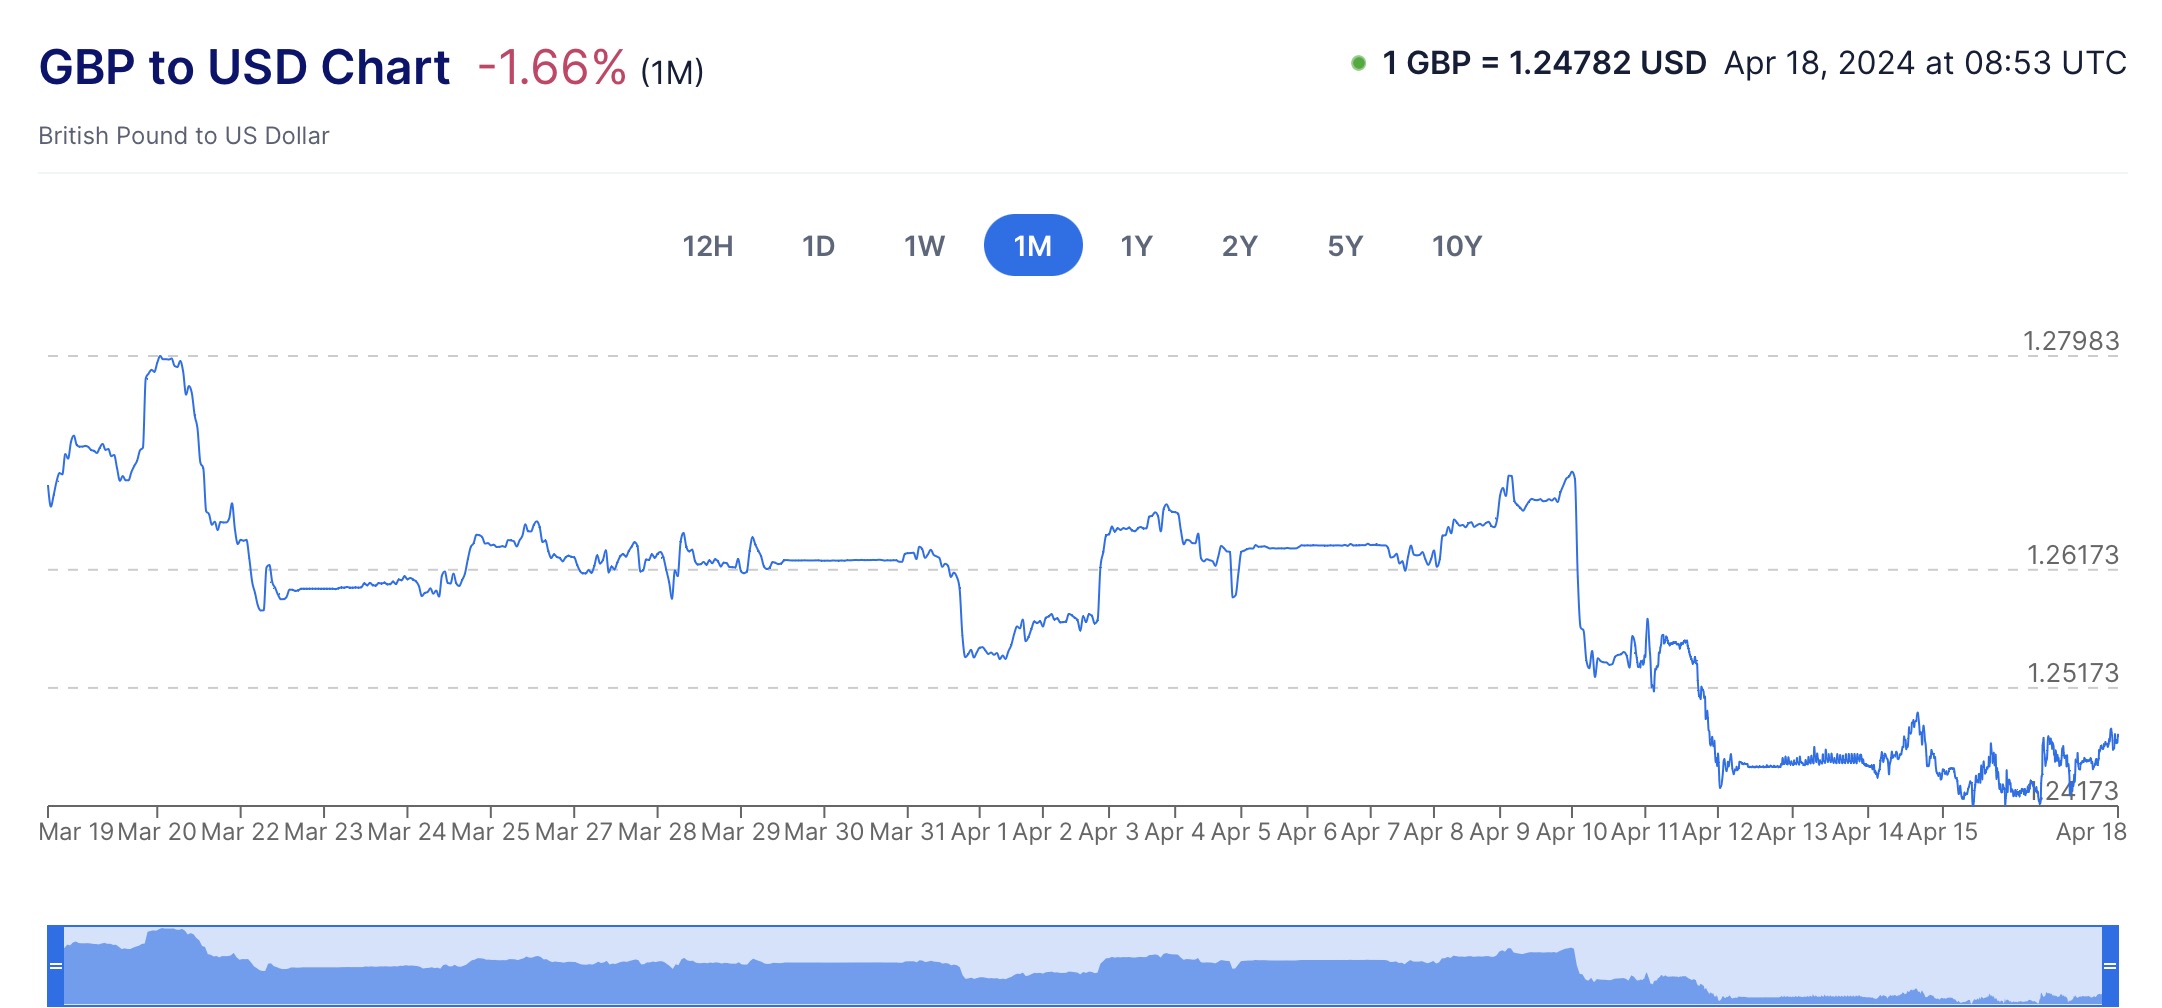Click the Apr 18 date axis label
The image size is (2162, 1008).
tap(2091, 832)
